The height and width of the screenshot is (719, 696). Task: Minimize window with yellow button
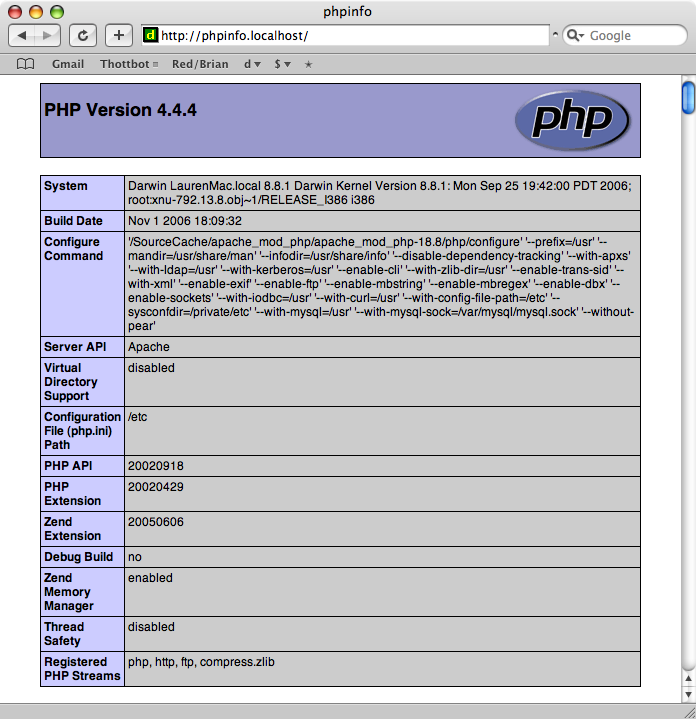tap(36, 11)
